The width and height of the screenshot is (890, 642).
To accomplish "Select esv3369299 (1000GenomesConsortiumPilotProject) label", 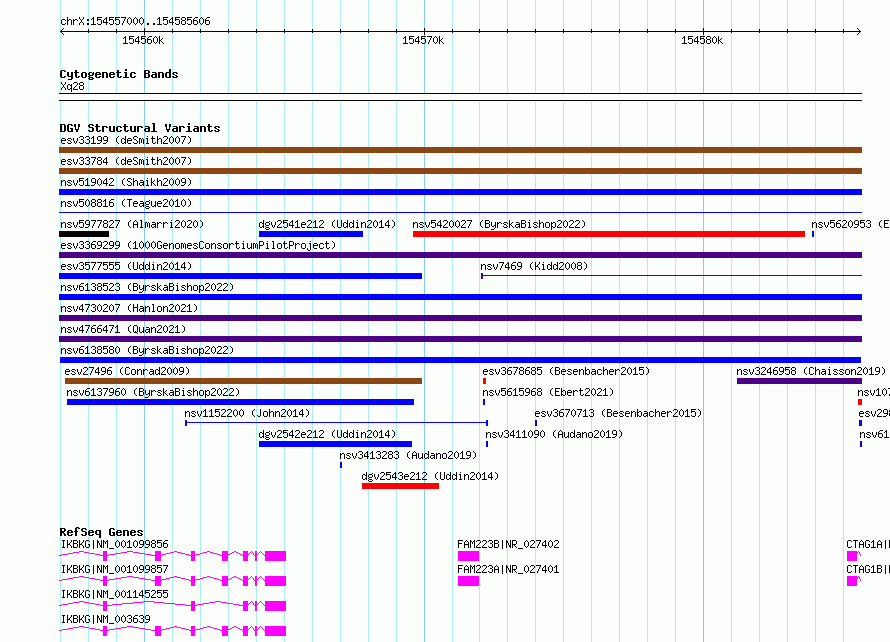I will point(198,245).
